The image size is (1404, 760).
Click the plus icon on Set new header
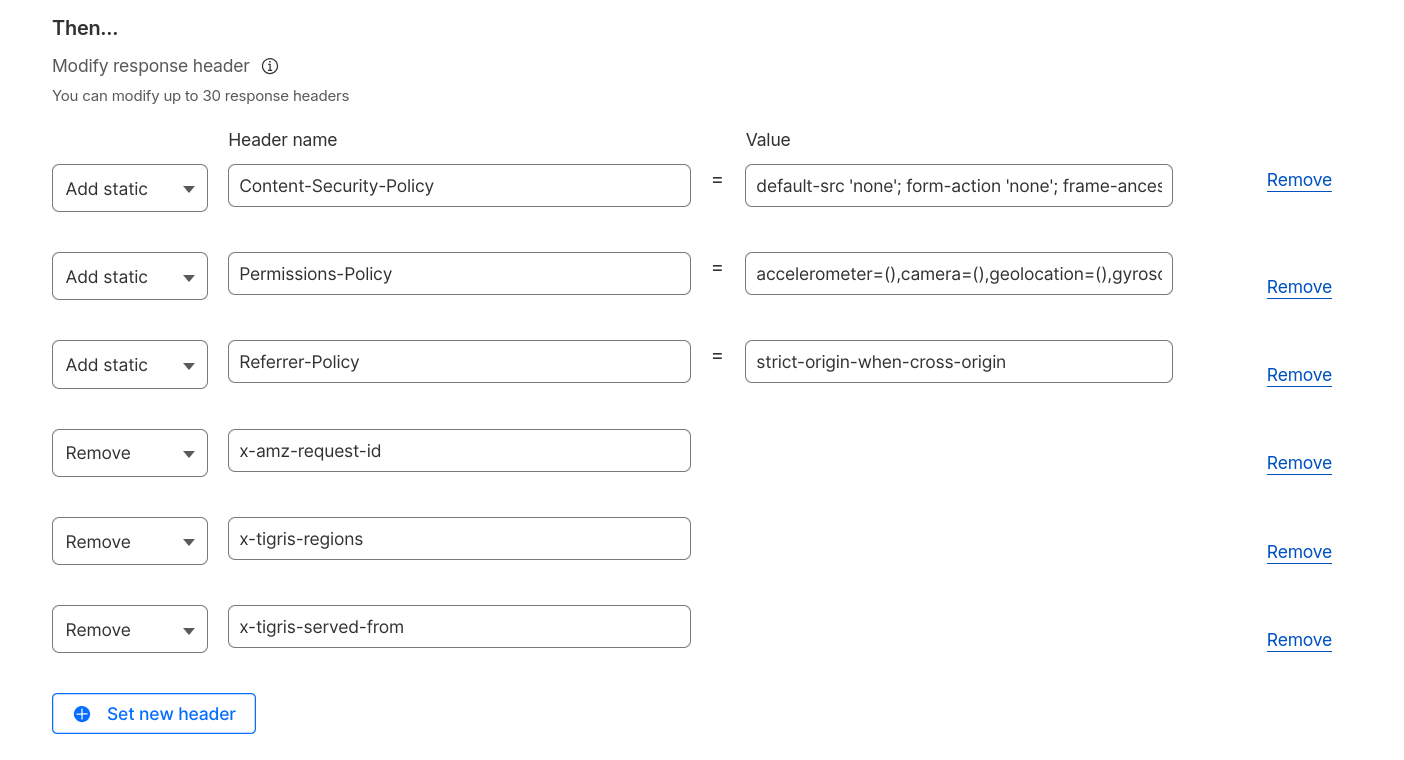coord(82,714)
